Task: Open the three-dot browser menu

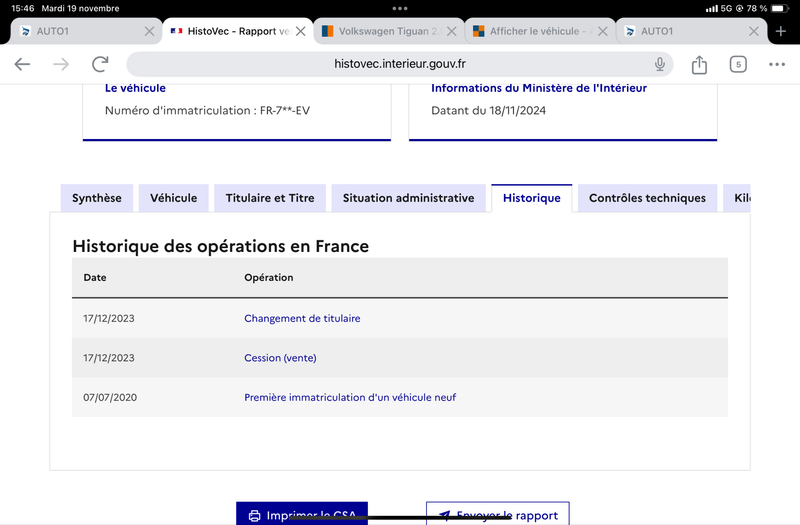Action: pyautogui.click(x=777, y=64)
